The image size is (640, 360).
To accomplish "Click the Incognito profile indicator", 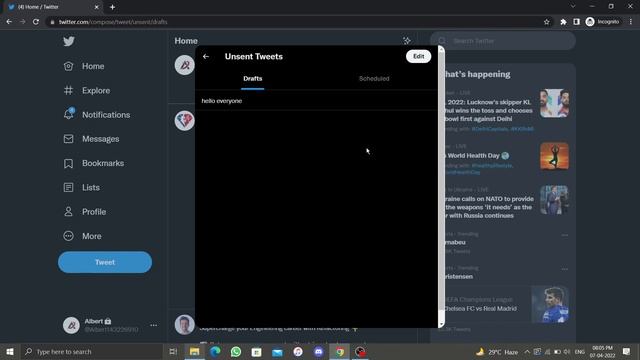I will pos(602,22).
